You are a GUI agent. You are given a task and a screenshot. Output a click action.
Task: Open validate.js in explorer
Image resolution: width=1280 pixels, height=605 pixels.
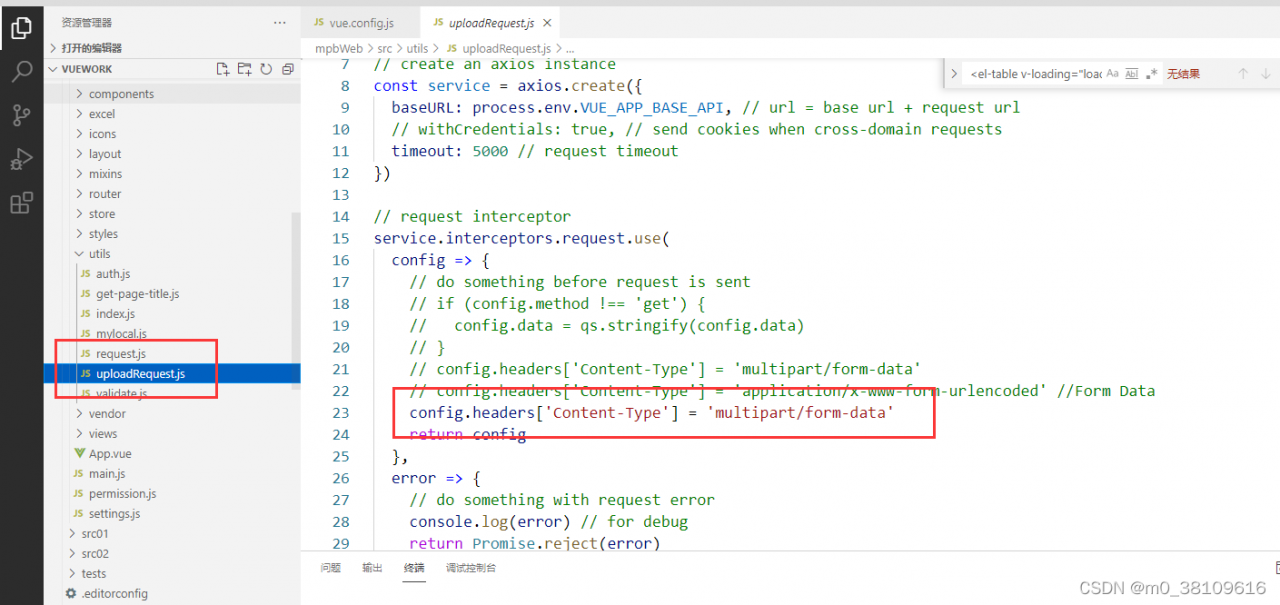(121, 394)
